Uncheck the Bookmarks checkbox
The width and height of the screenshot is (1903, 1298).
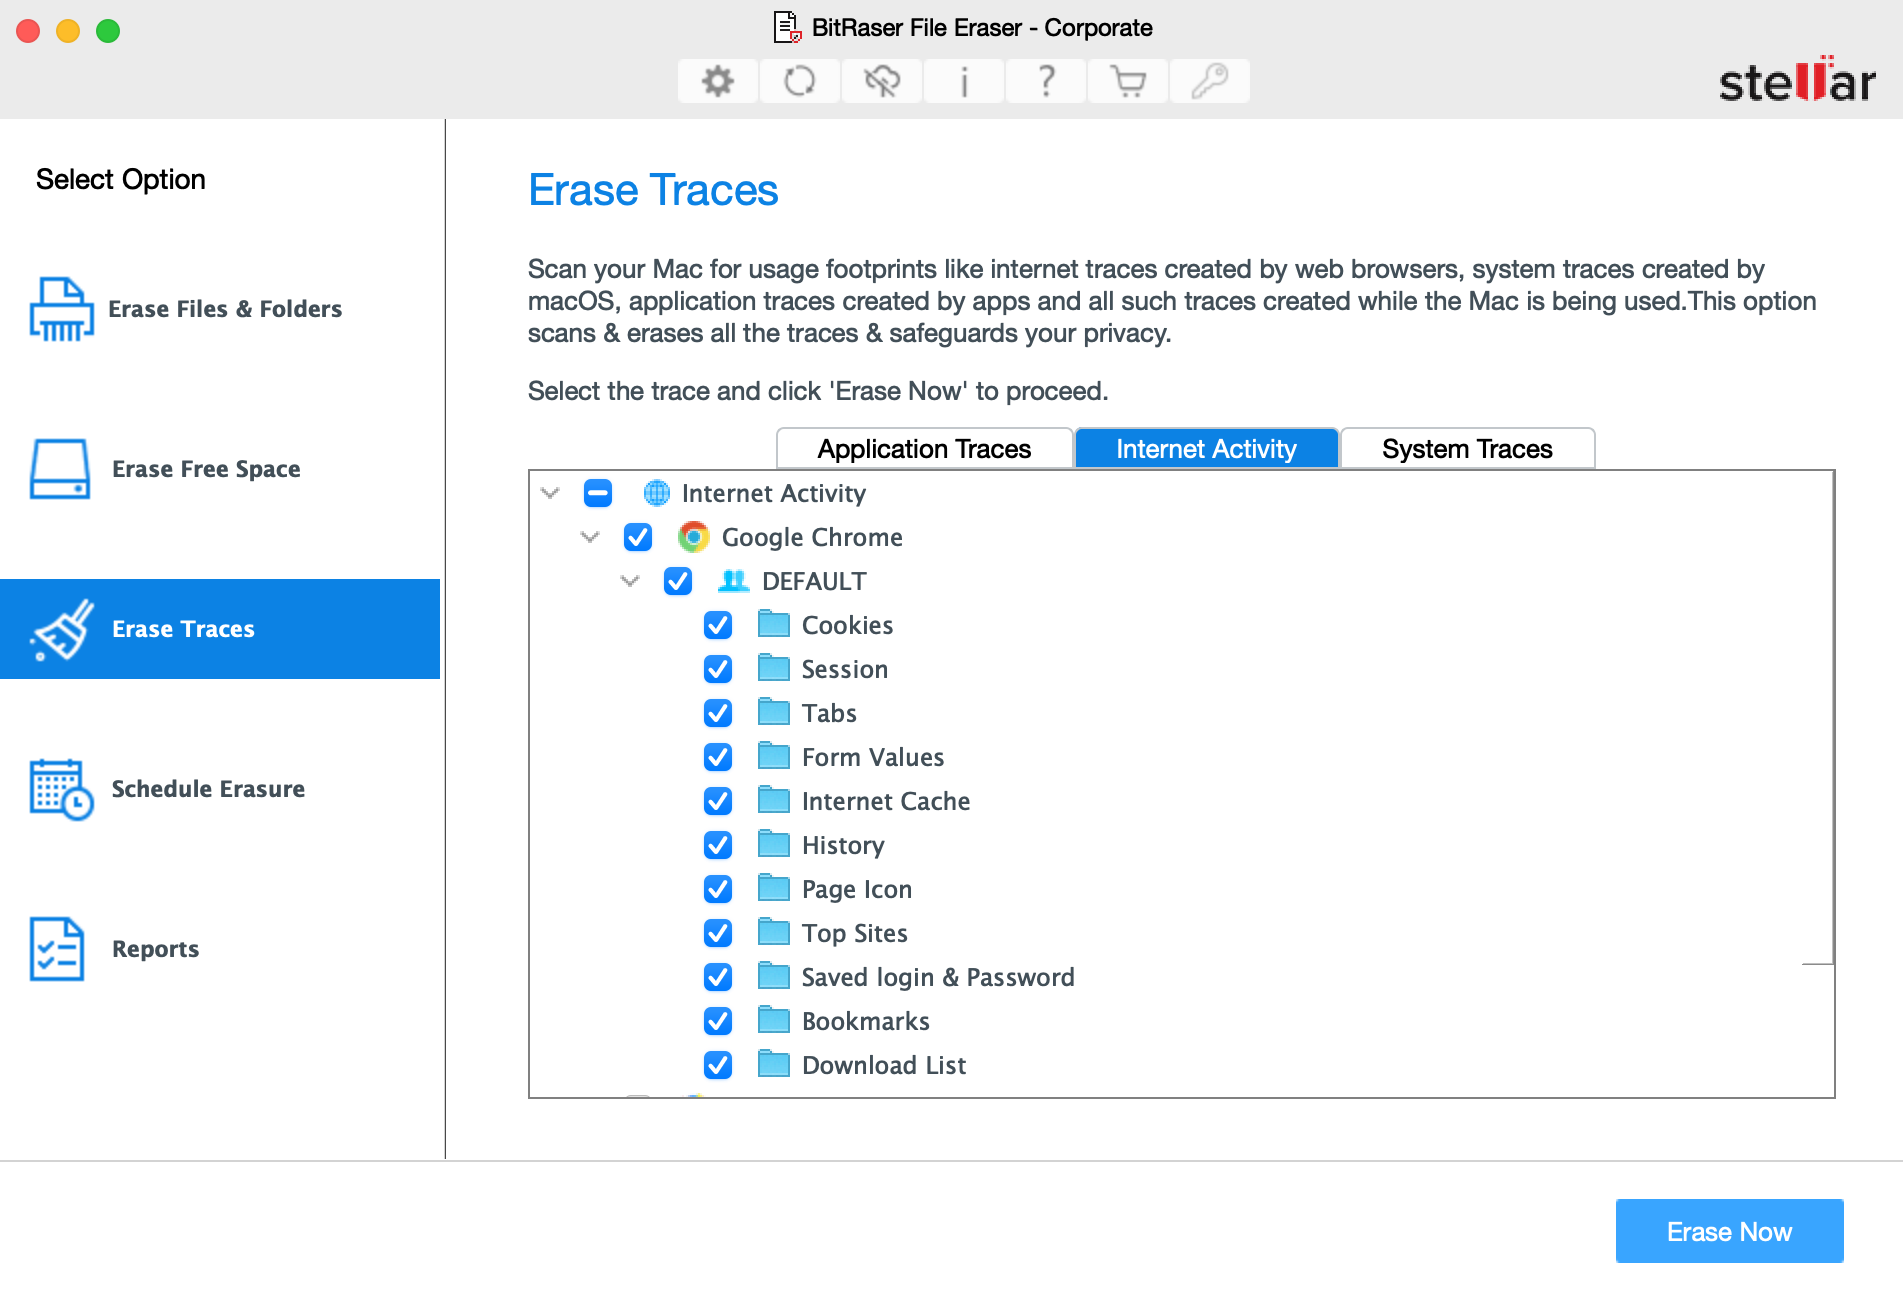pyautogui.click(x=718, y=1021)
